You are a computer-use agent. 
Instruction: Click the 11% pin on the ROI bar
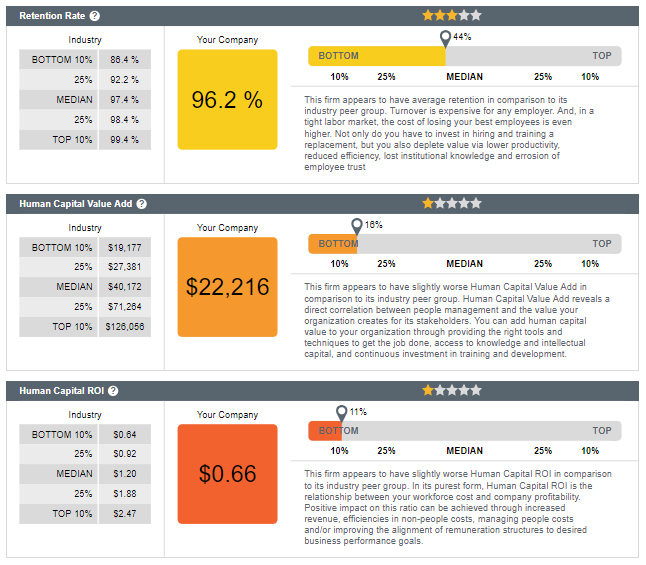click(x=342, y=414)
